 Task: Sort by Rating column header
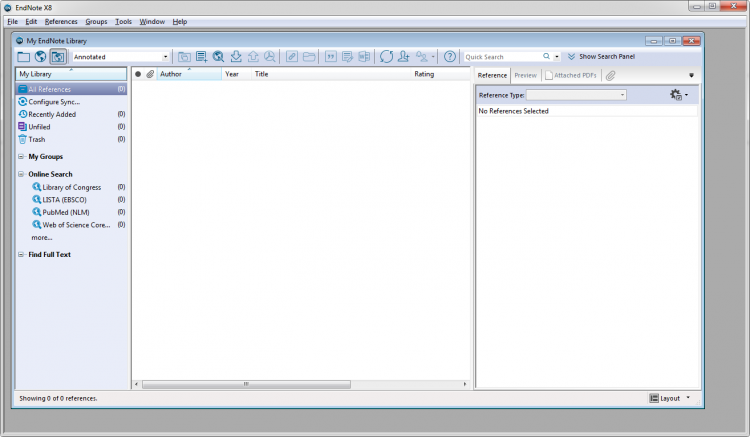pyautogui.click(x=441, y=74)
